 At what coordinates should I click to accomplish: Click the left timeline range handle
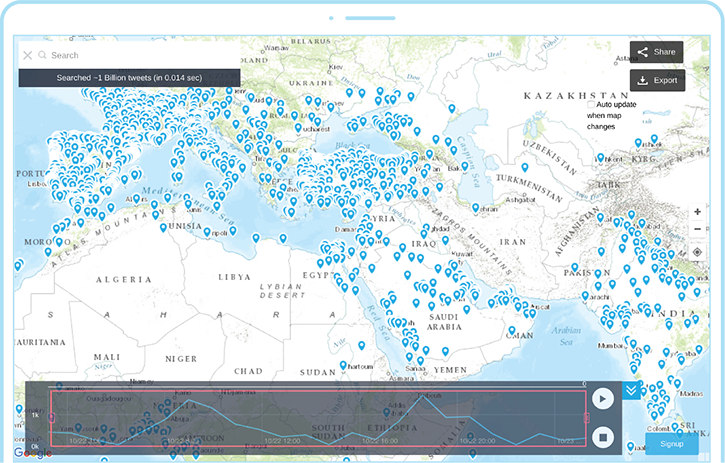tap(51, 418)
